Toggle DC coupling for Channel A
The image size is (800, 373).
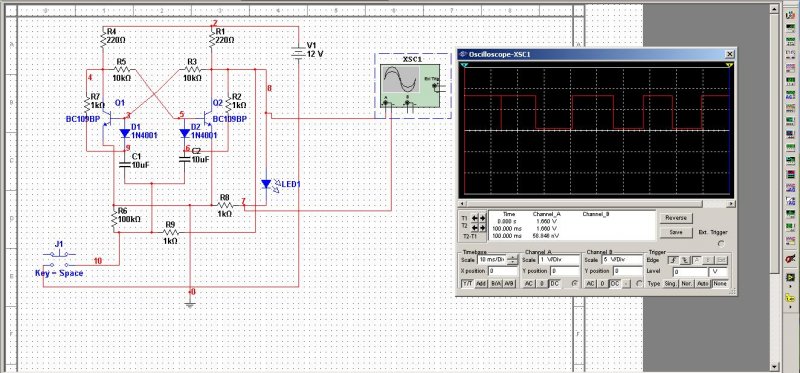point(554,284)
